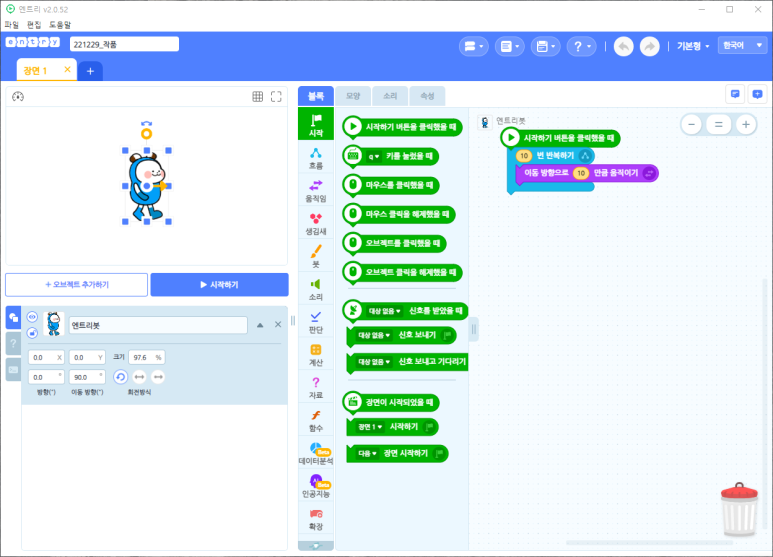
Task: Expand stage to fullscreen
Action: coord(276,97)
